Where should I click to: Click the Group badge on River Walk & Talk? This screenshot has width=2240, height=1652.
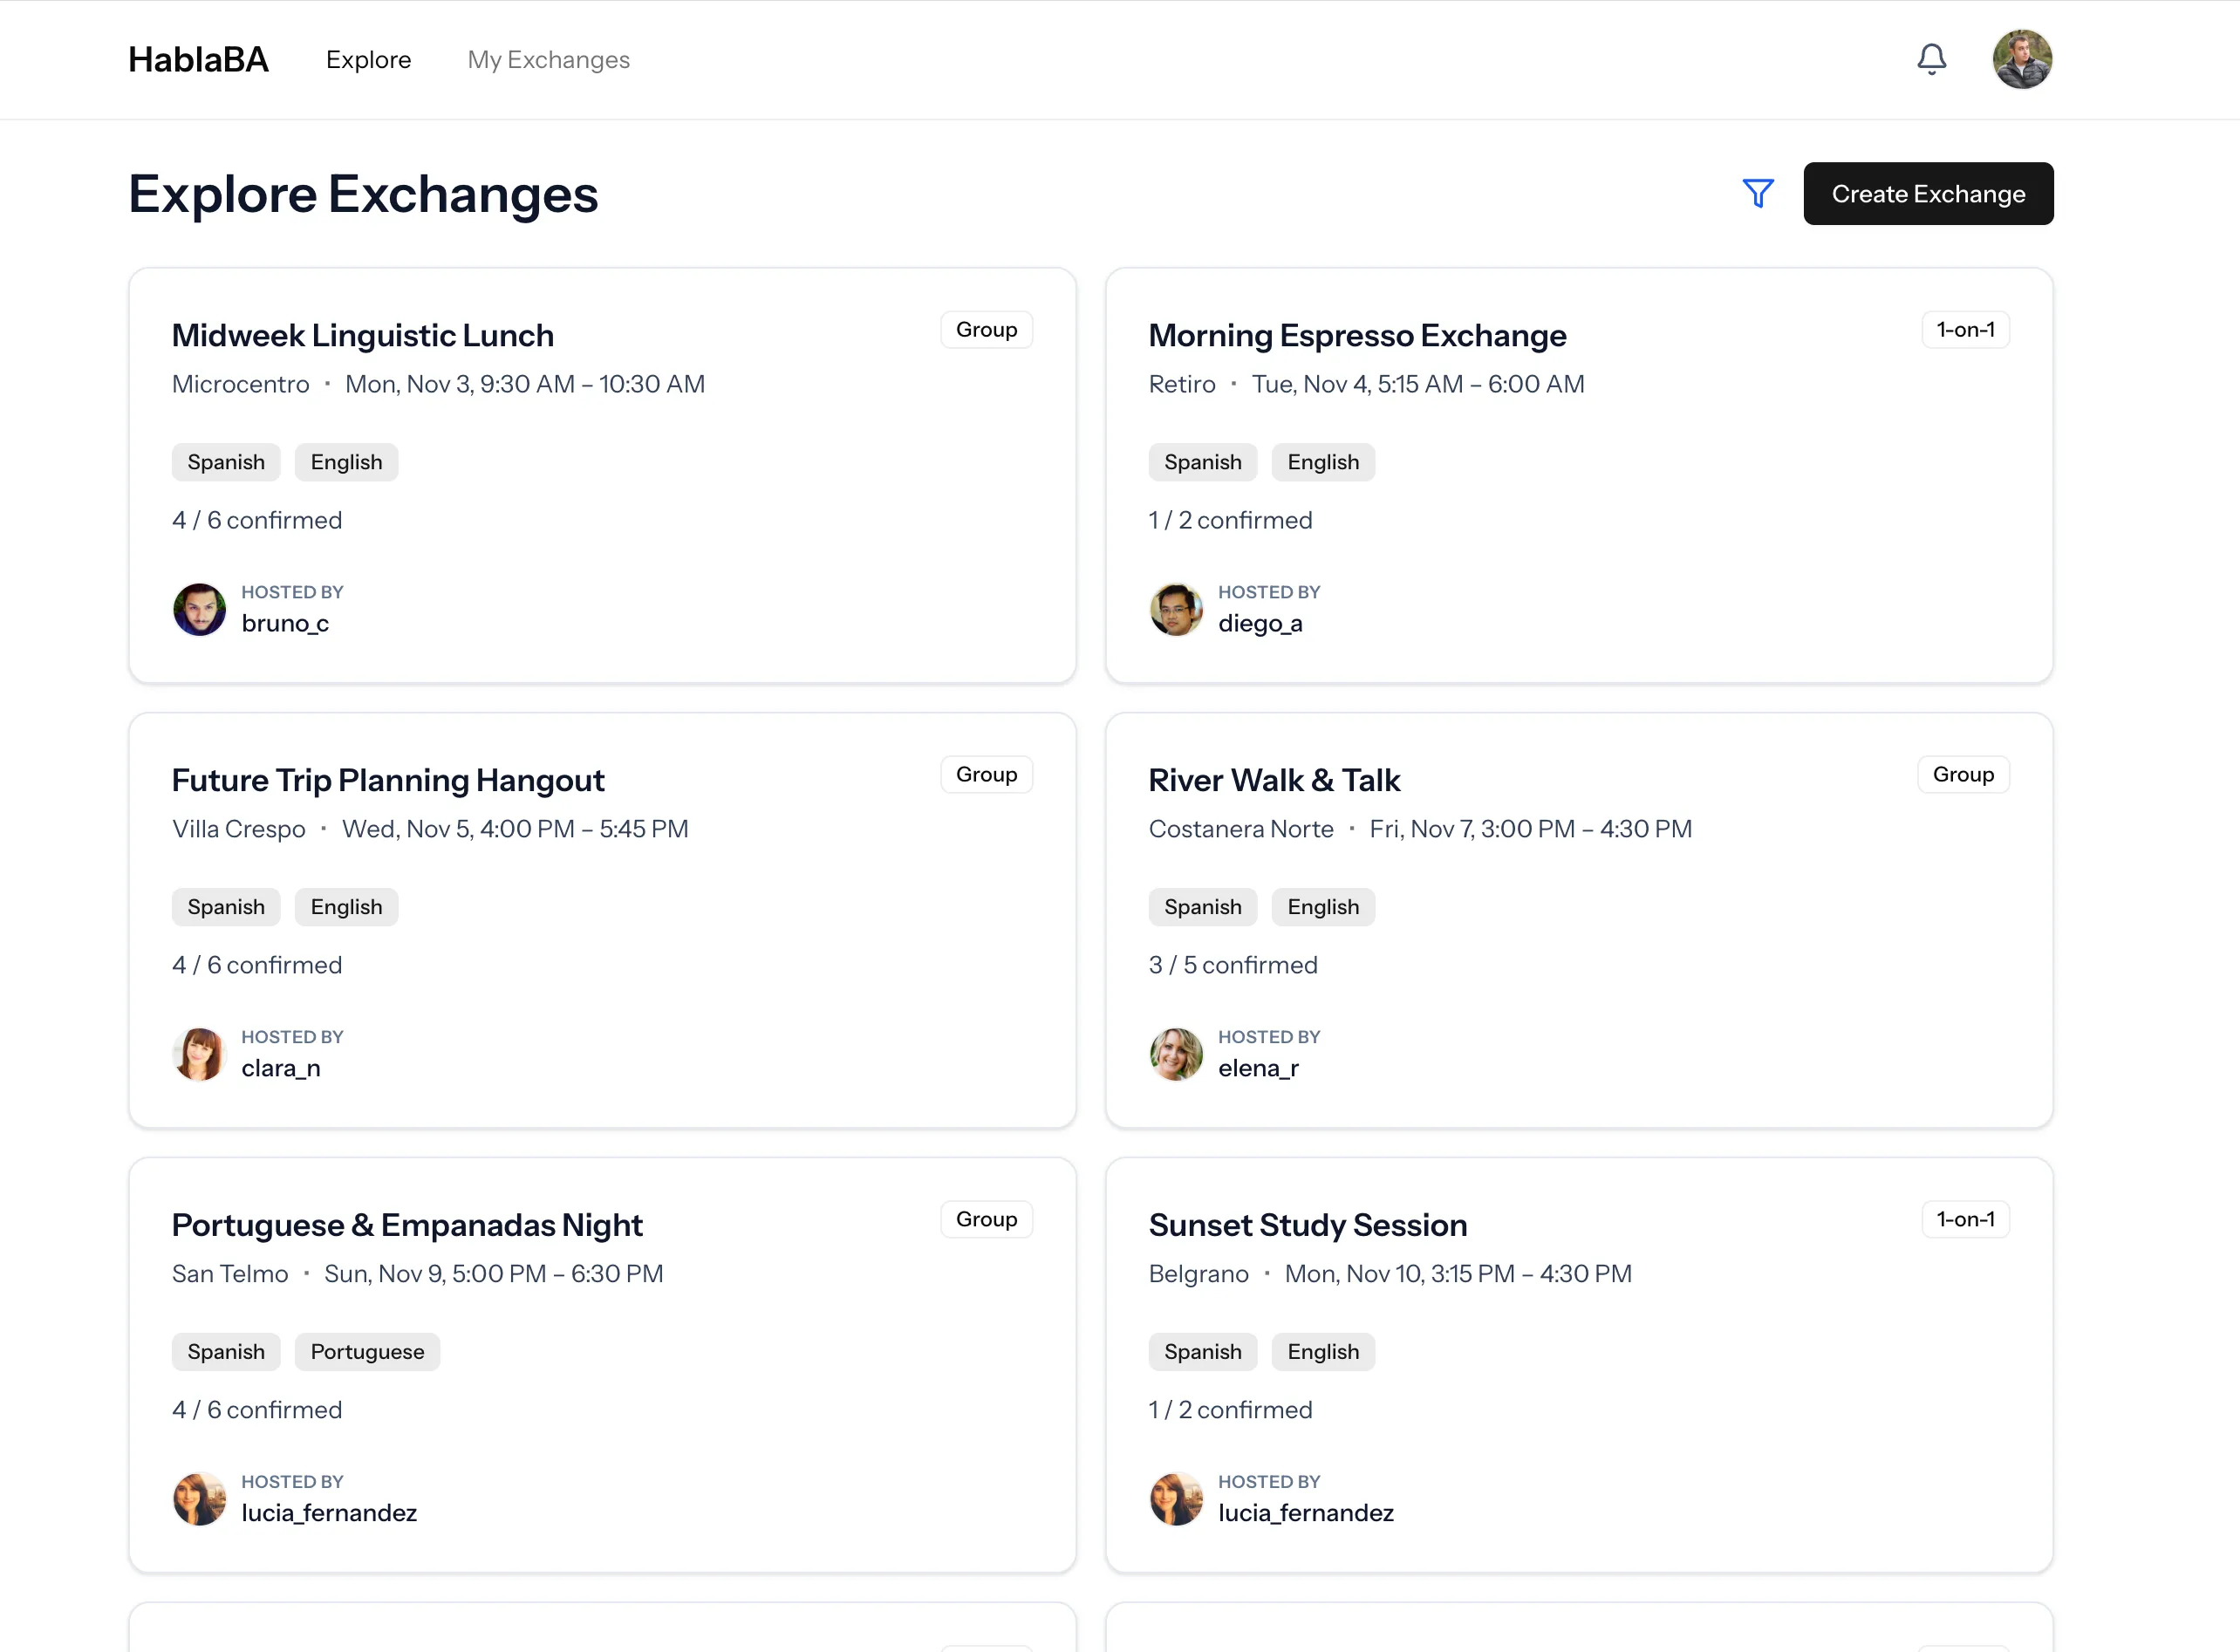pyautogui.click(x=1962, y=773)
